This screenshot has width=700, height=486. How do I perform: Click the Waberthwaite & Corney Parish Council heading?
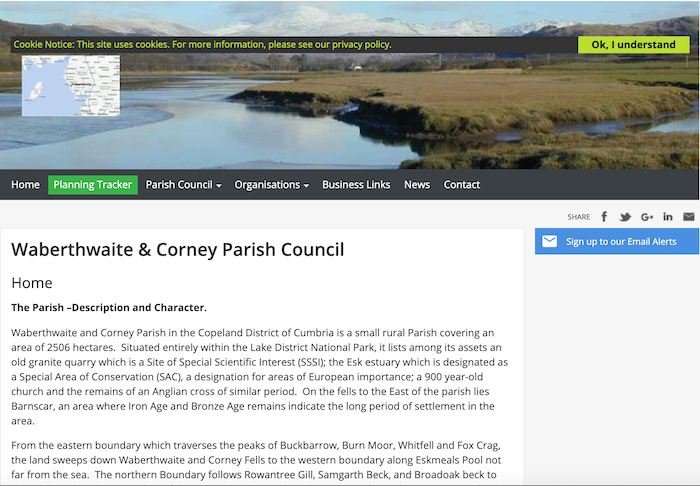pos(177,250)
